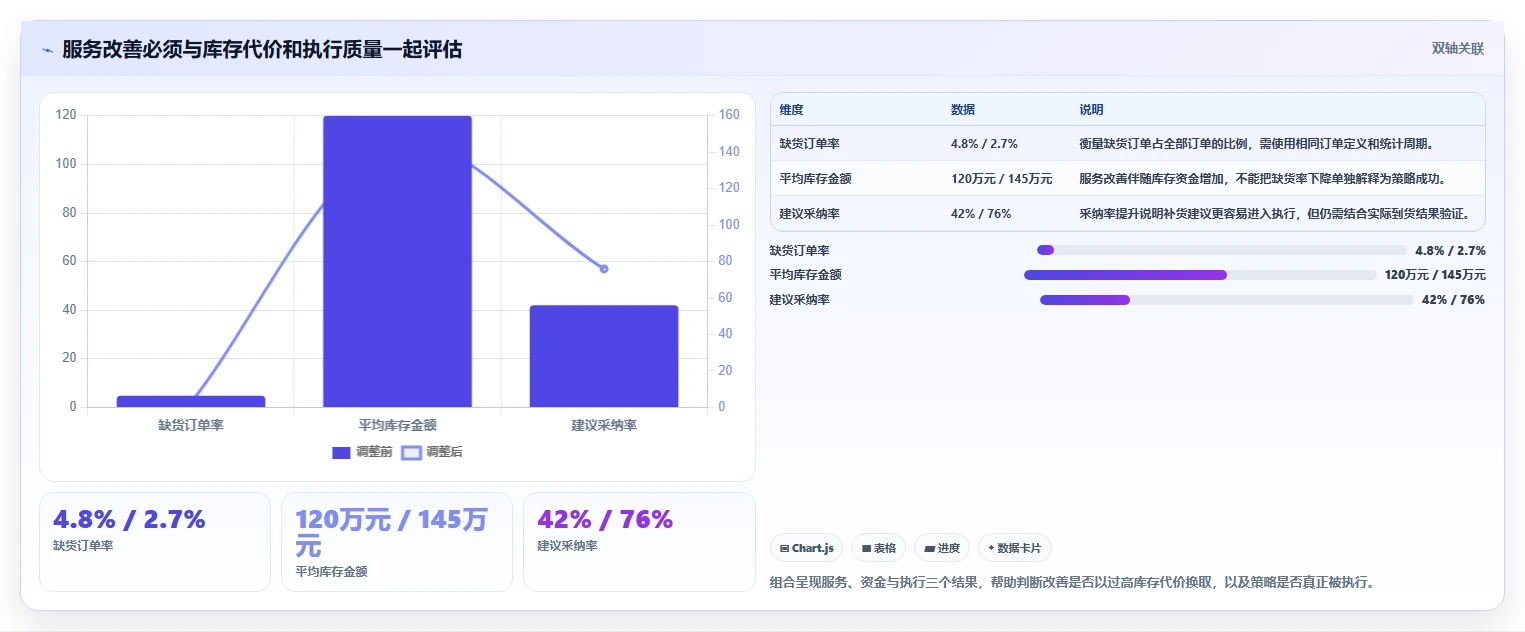Image resolution: width=1525 pixels, height=632 pixels.
Task: Click the title 服务改善必须与库存代价和执行质量一起评估
Action: (x=262, y=49)
